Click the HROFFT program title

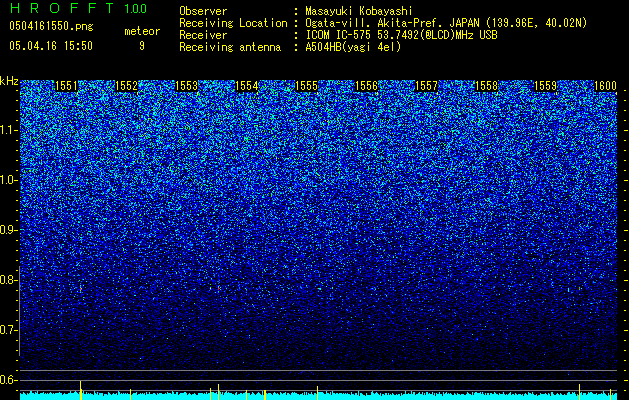pos(62,8)
